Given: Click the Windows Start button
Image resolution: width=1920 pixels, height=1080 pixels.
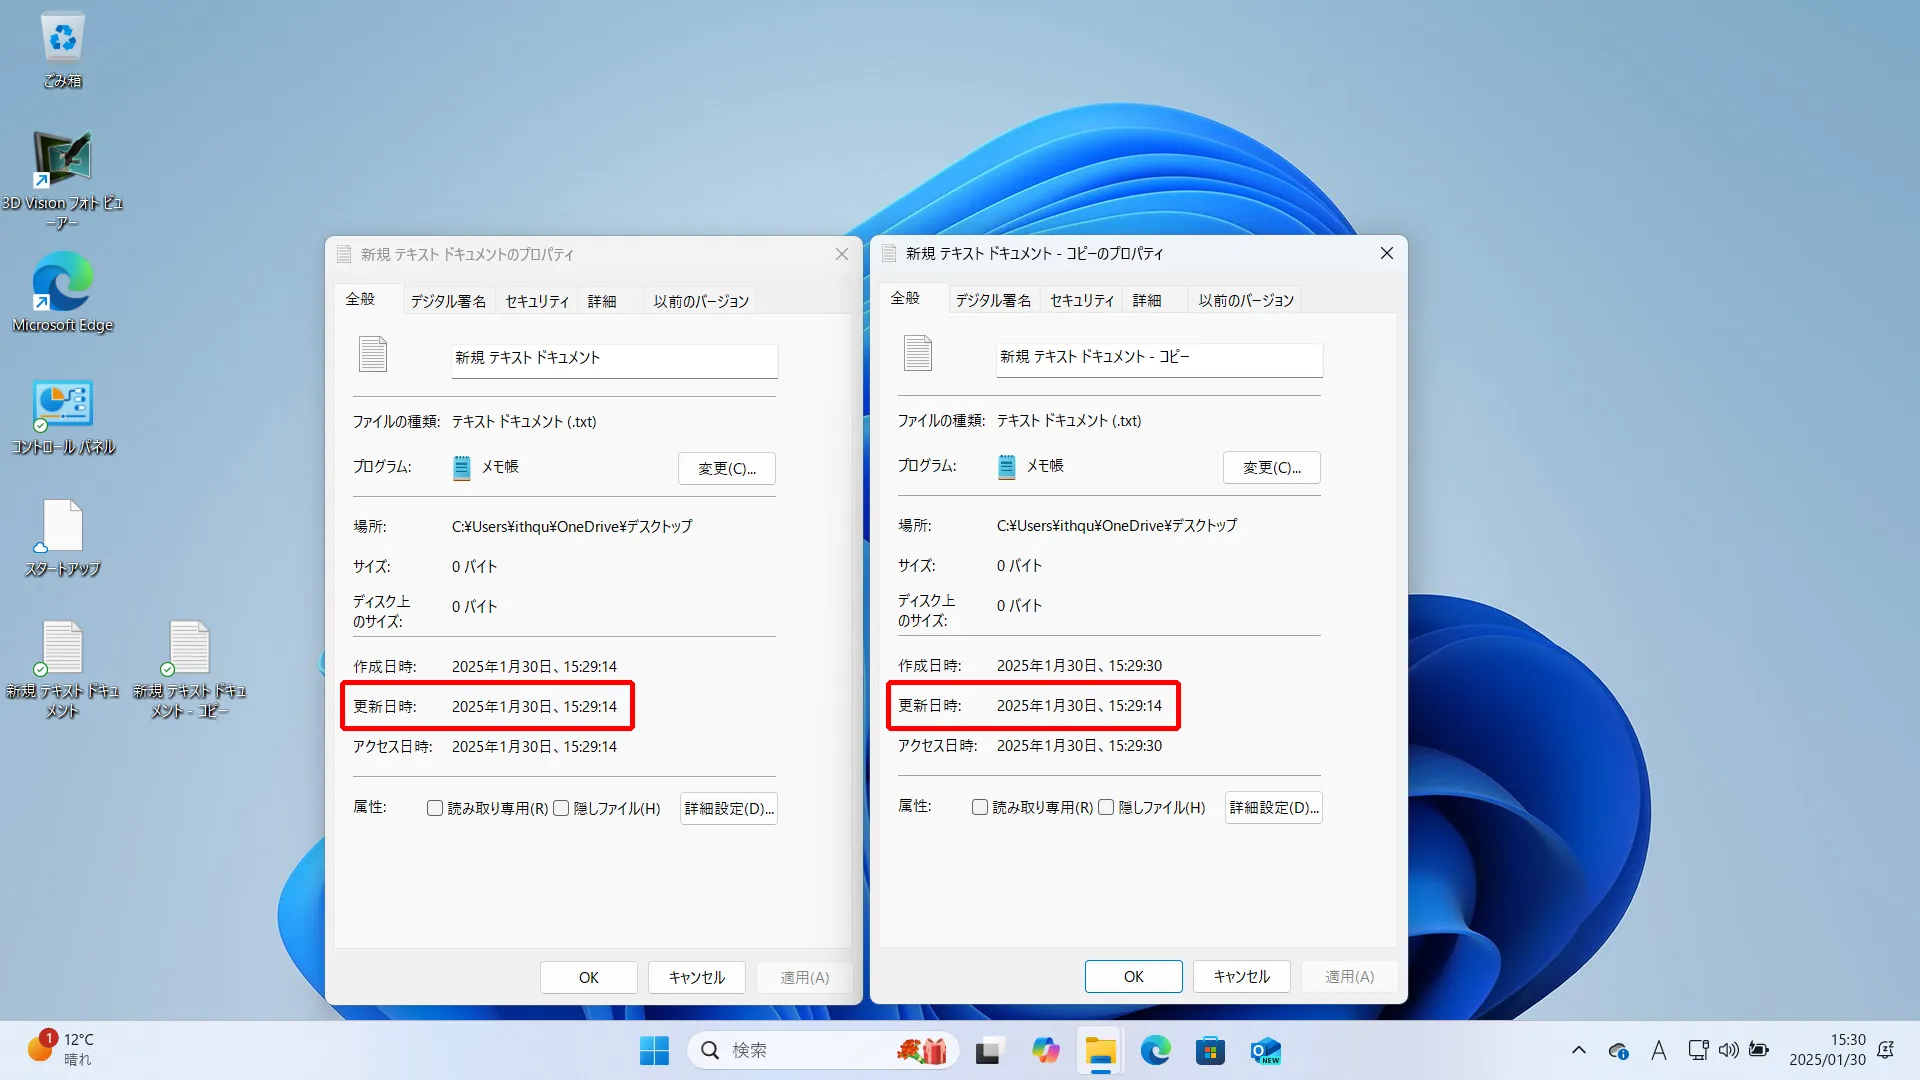Looking at the screenshot, I should click(x=654, y=1050).
